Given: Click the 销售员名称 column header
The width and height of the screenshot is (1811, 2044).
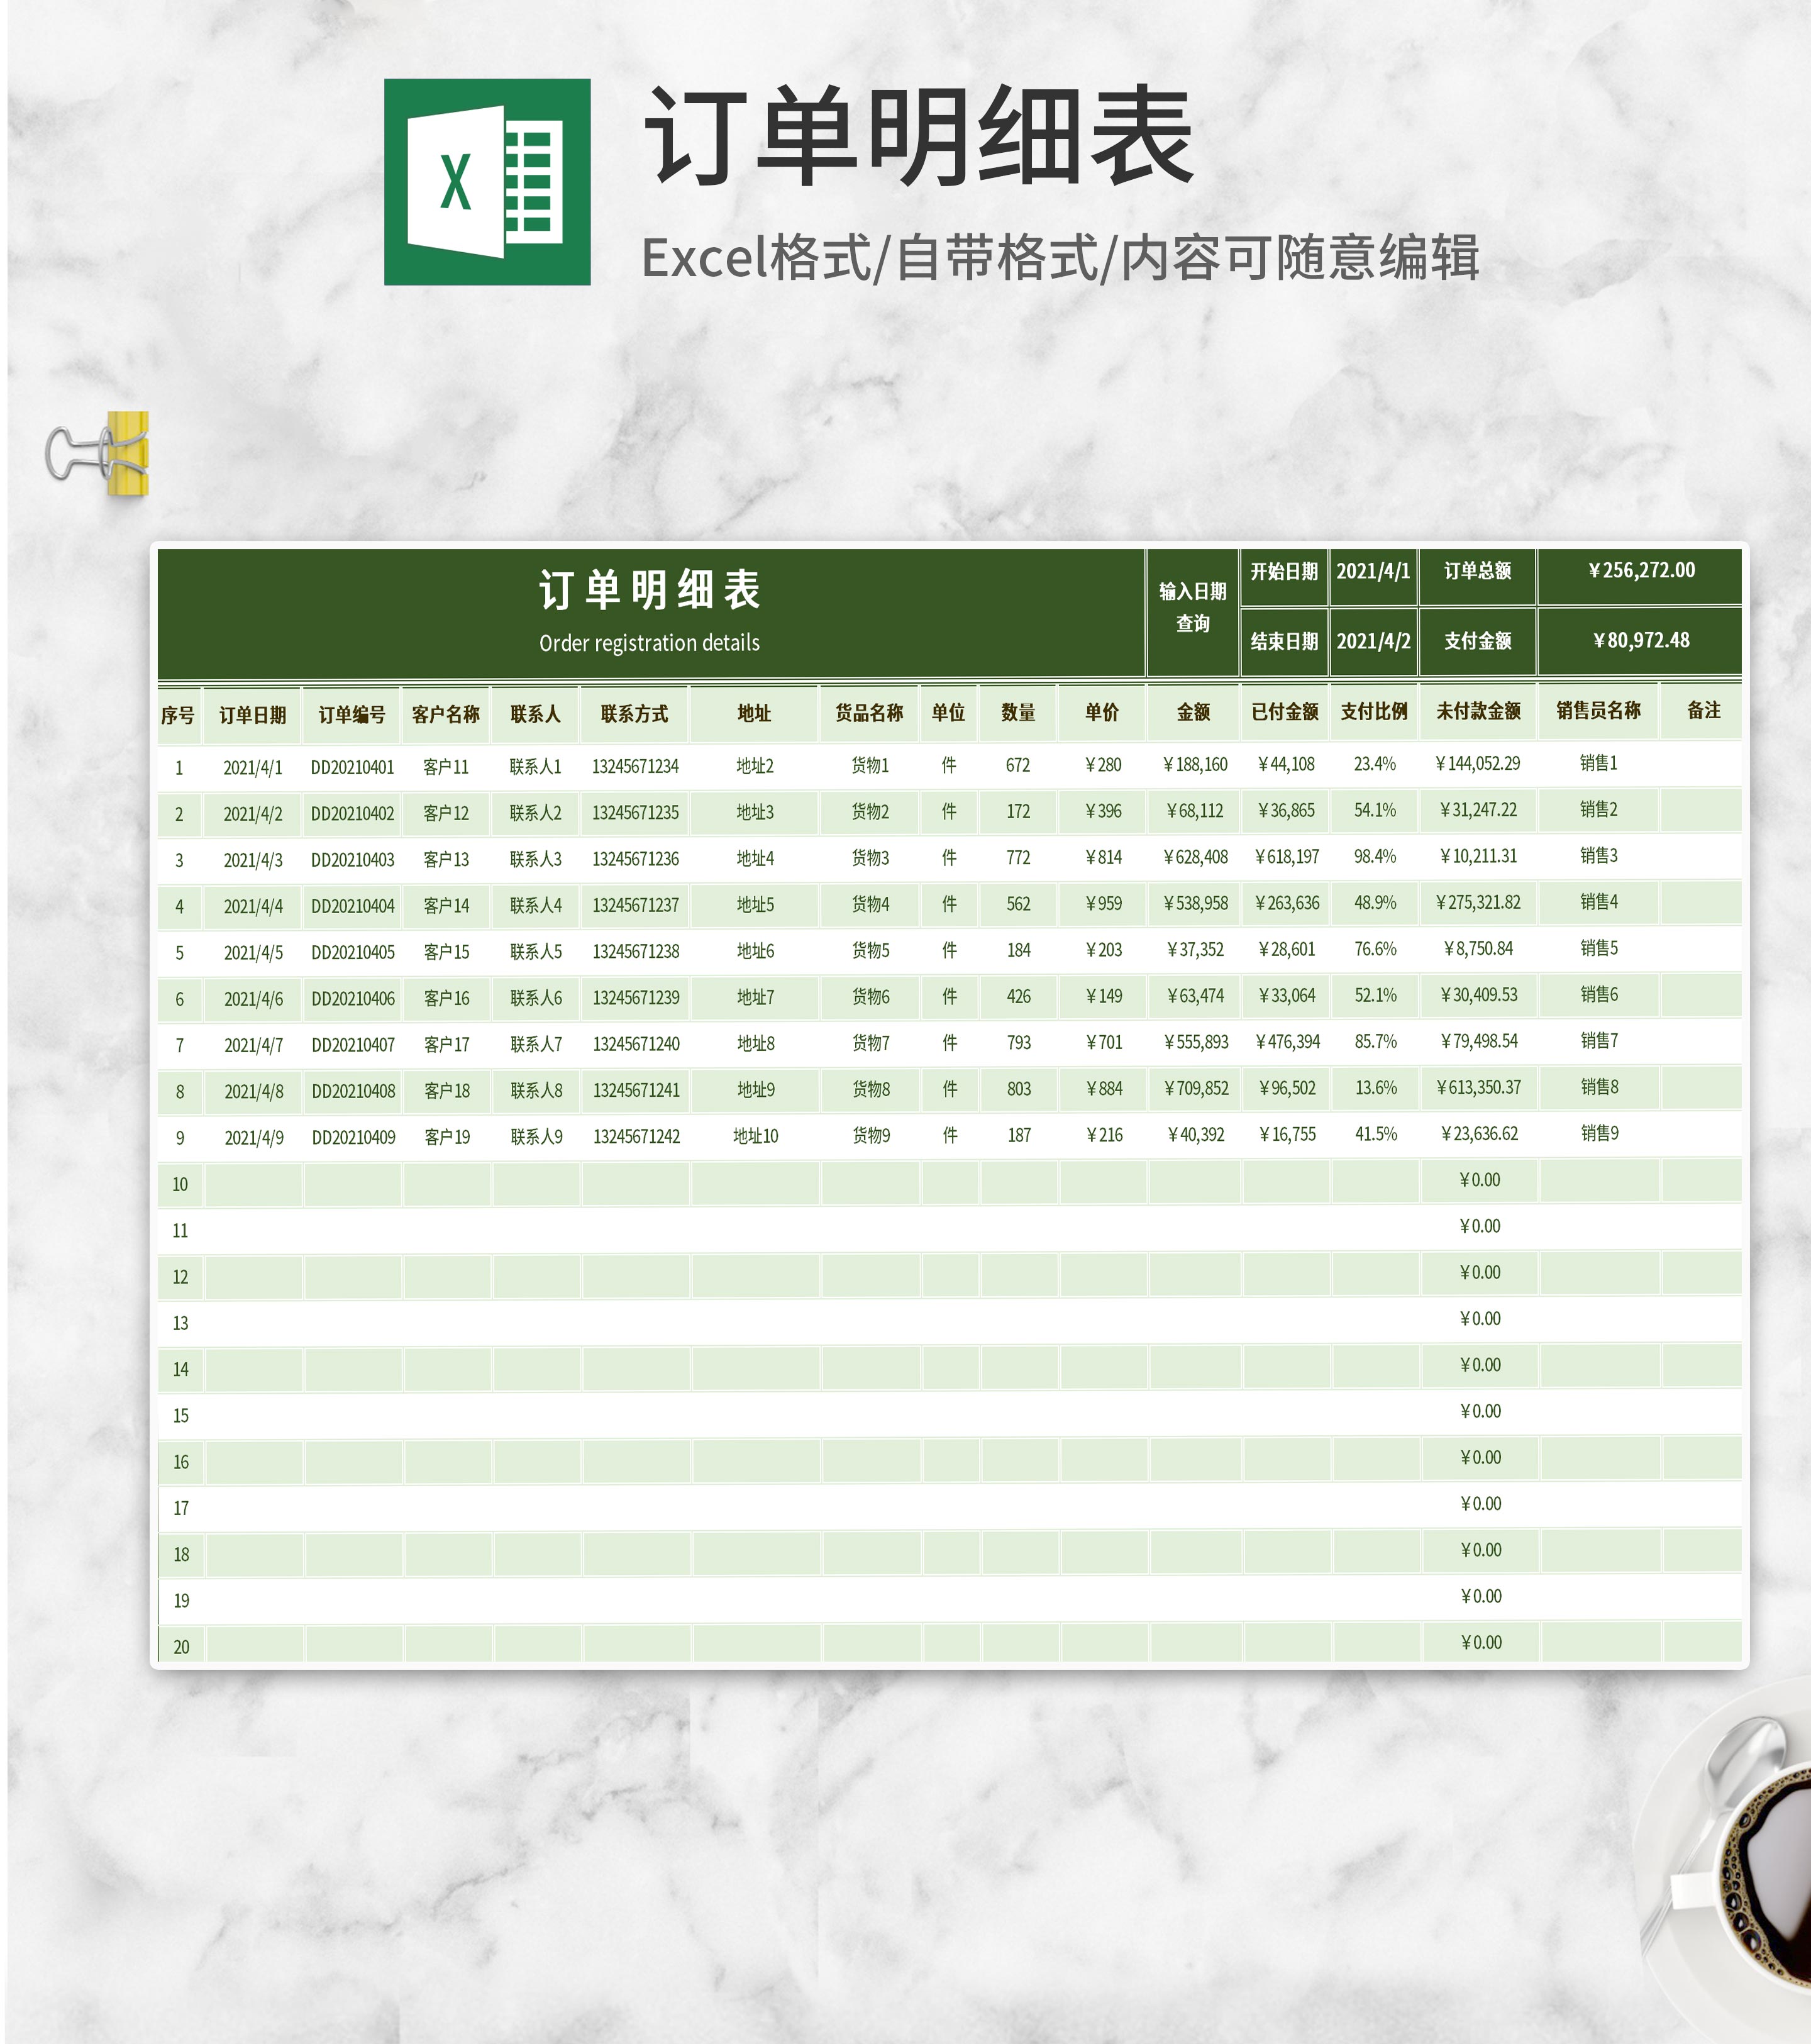Looking at the screenshot, I should pos(1597,711).
